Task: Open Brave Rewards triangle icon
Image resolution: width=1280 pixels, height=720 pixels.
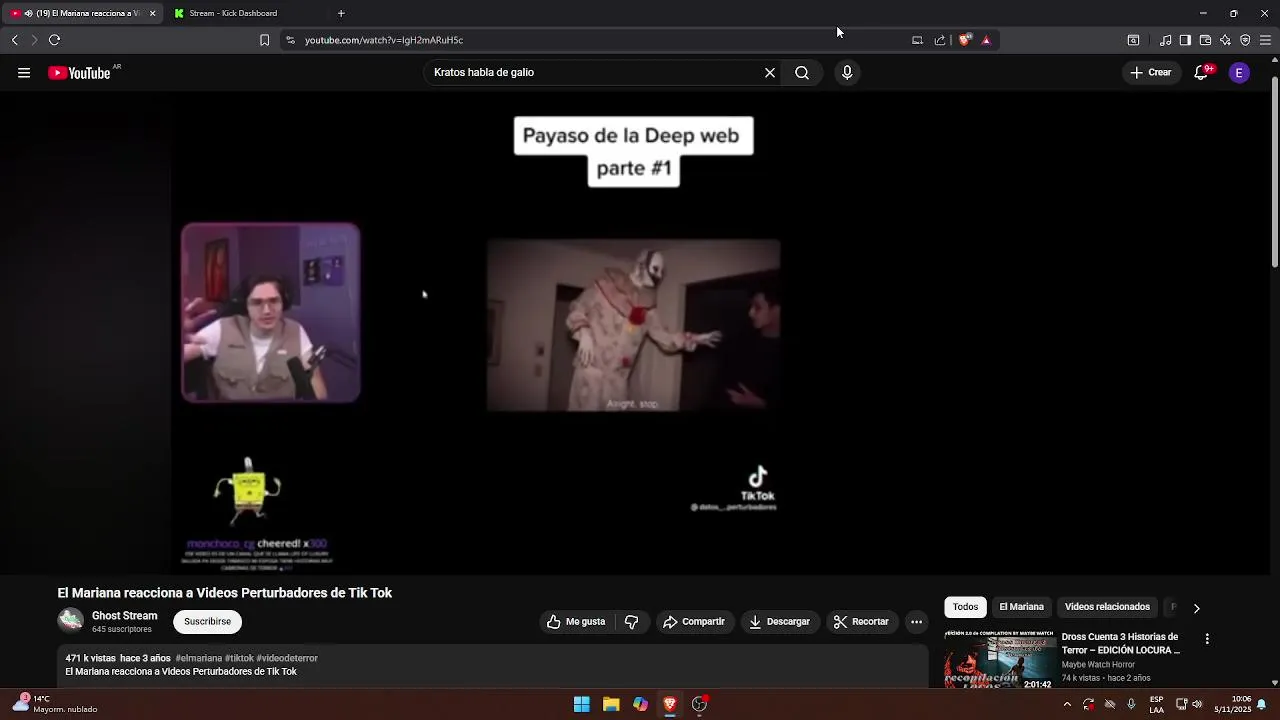Action: click(986, 40)
